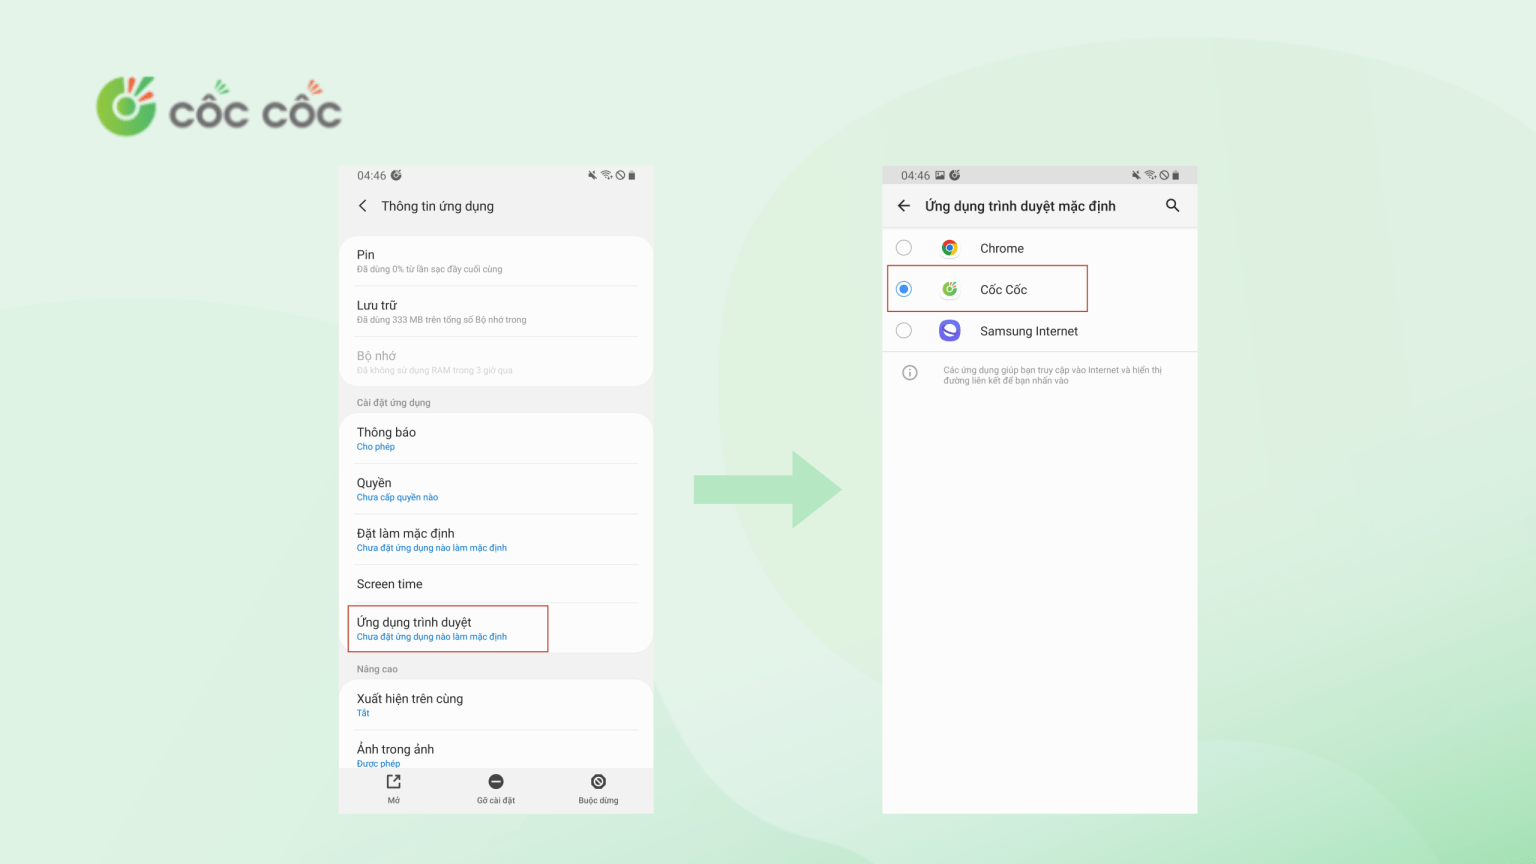Click the Cốc Cốc label in browser list
Image resolution: width=1536 pixels, height=864 pixels.
[x=1003, y=289]
